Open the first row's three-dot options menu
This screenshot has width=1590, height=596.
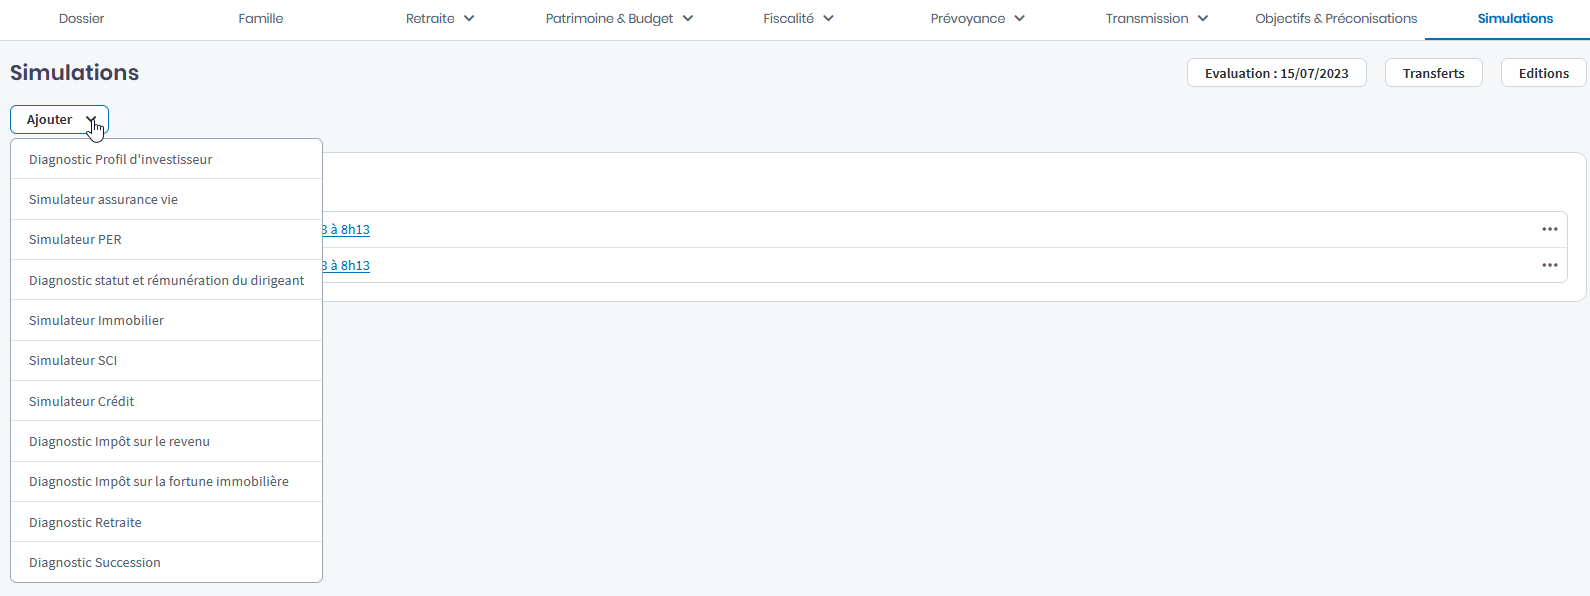(1549, 229)
